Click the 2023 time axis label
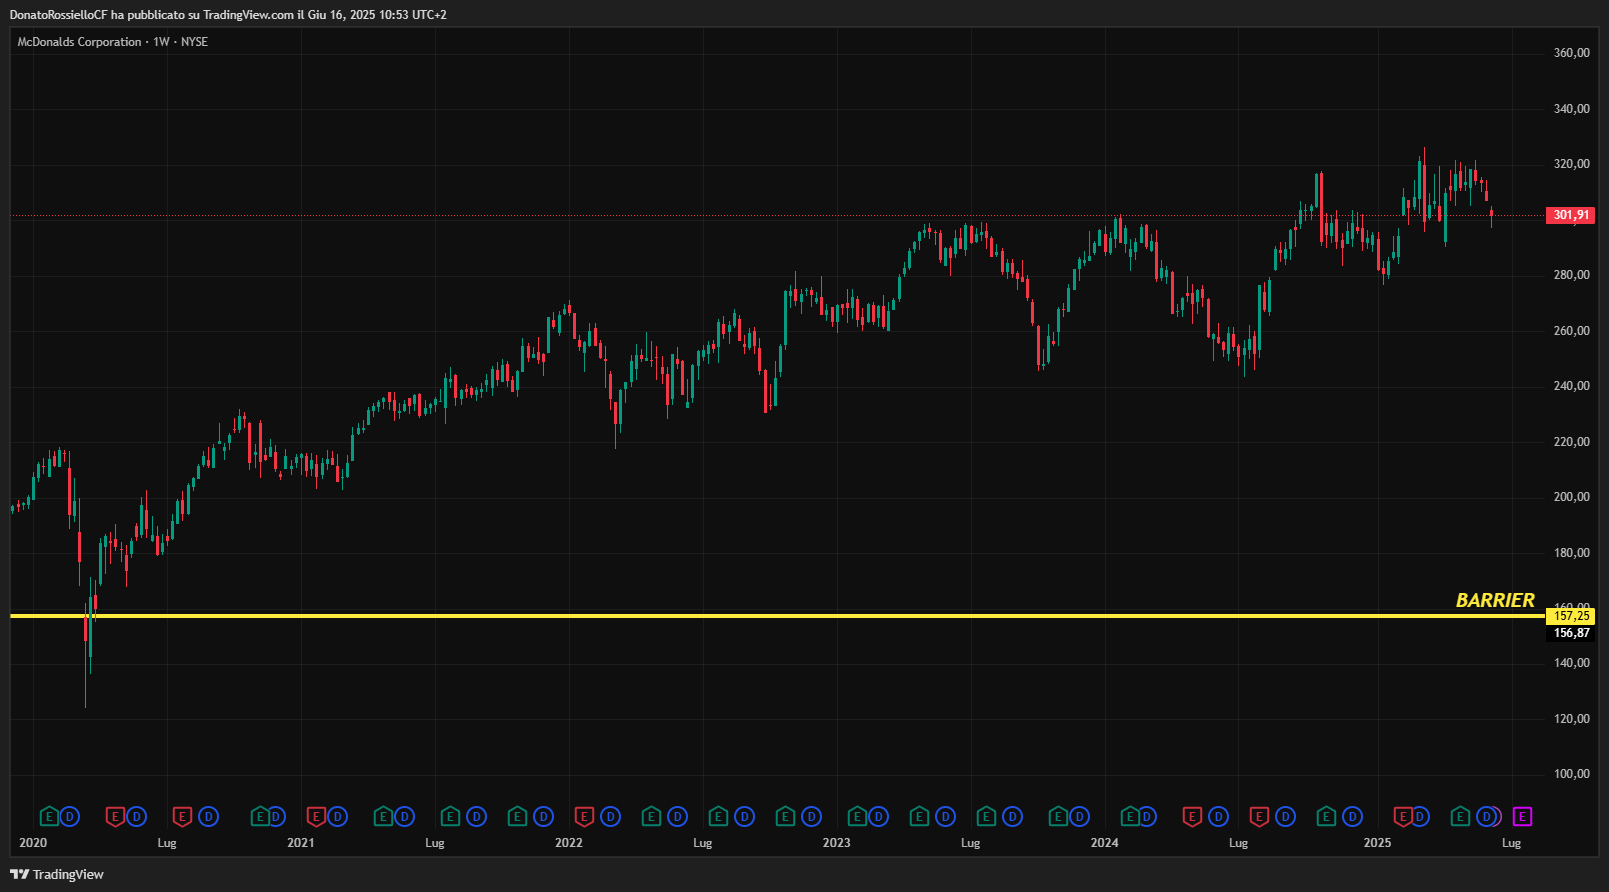 [837, 843]
